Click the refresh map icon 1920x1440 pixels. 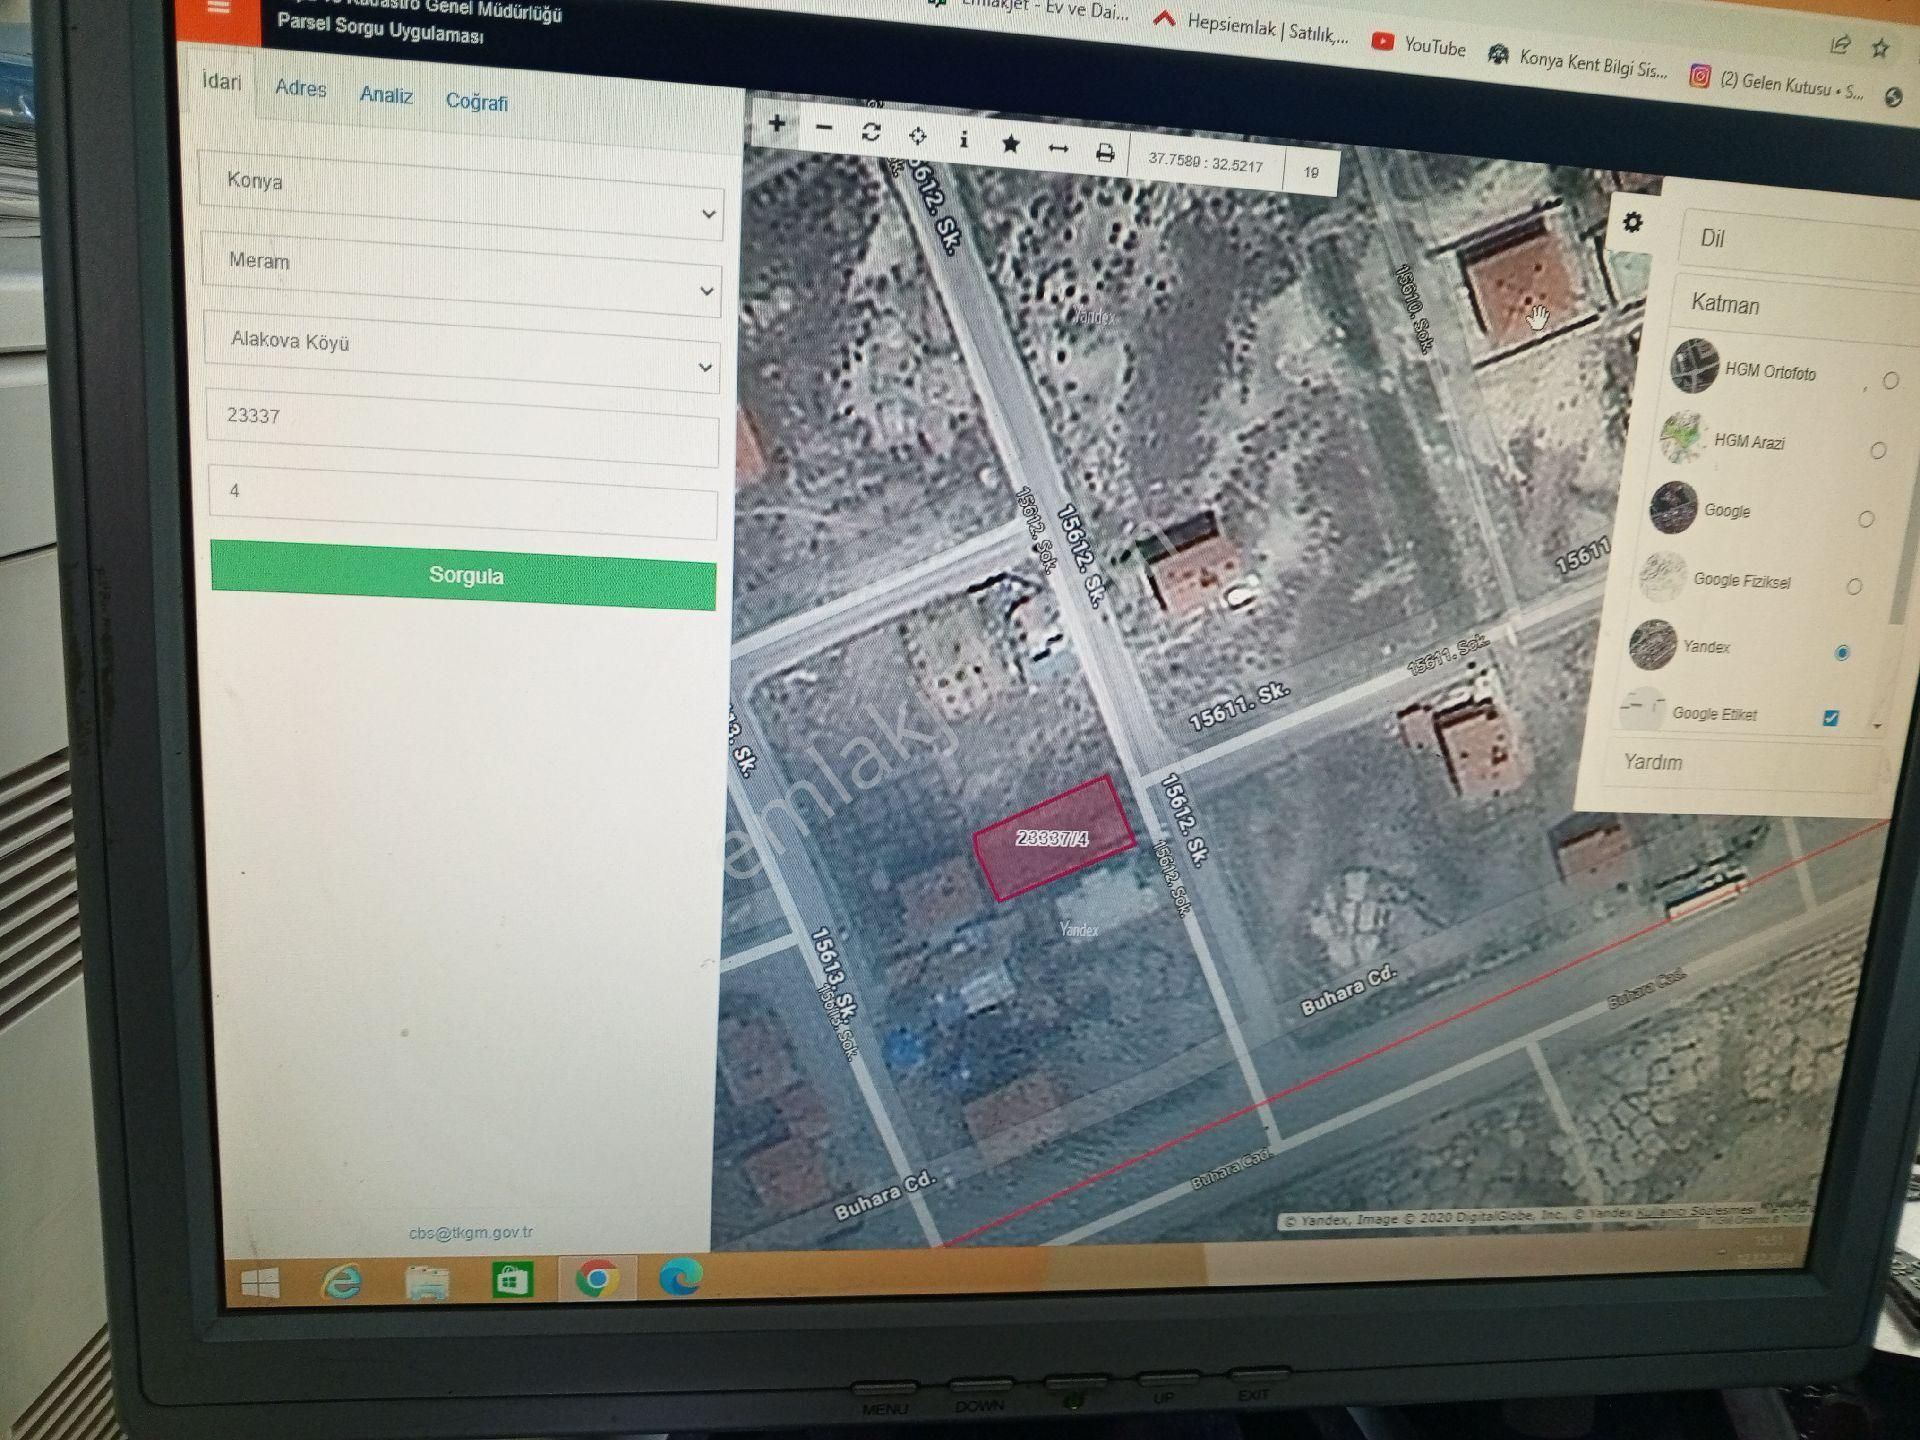pyautogui.click(x=871, y=132)
